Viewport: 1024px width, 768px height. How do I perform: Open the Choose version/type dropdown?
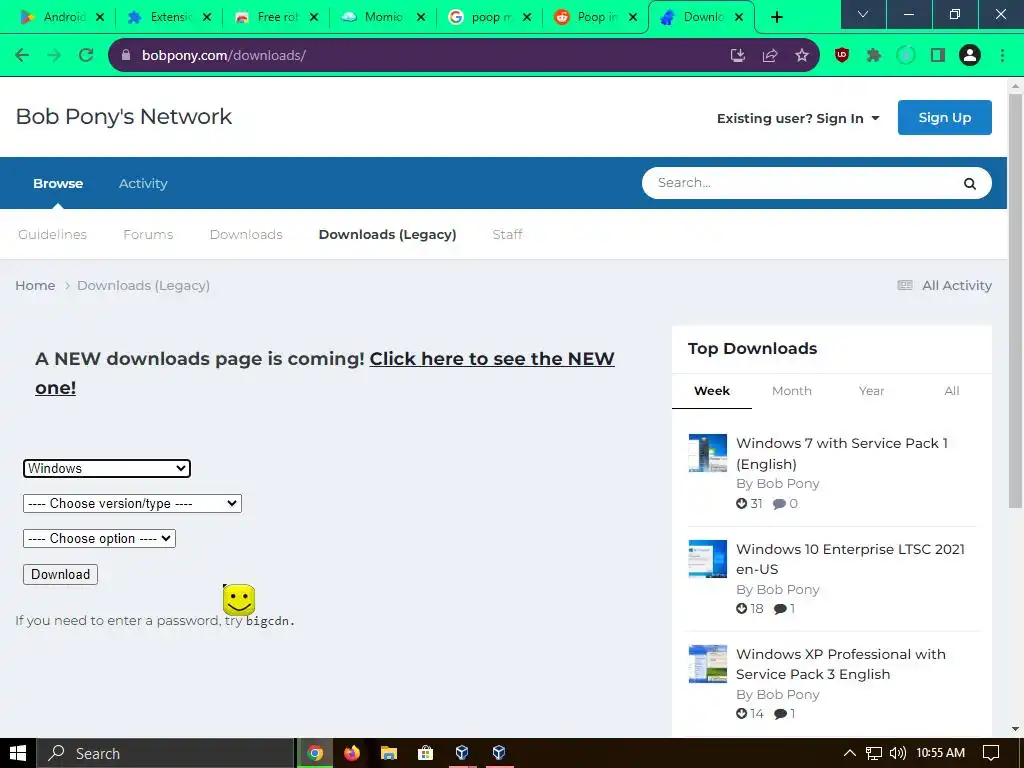tap(133, 504)
